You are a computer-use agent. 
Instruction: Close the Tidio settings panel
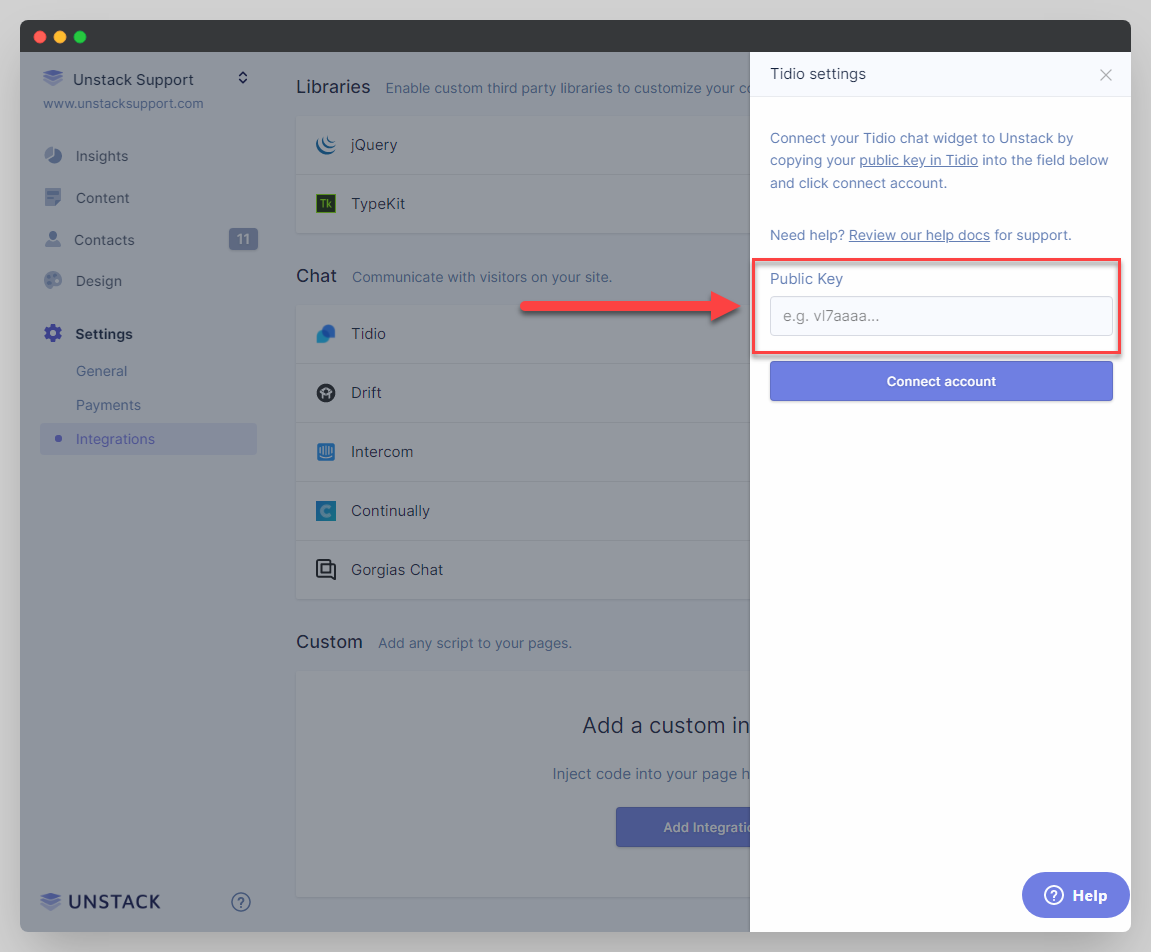(x=1105, y=75)
